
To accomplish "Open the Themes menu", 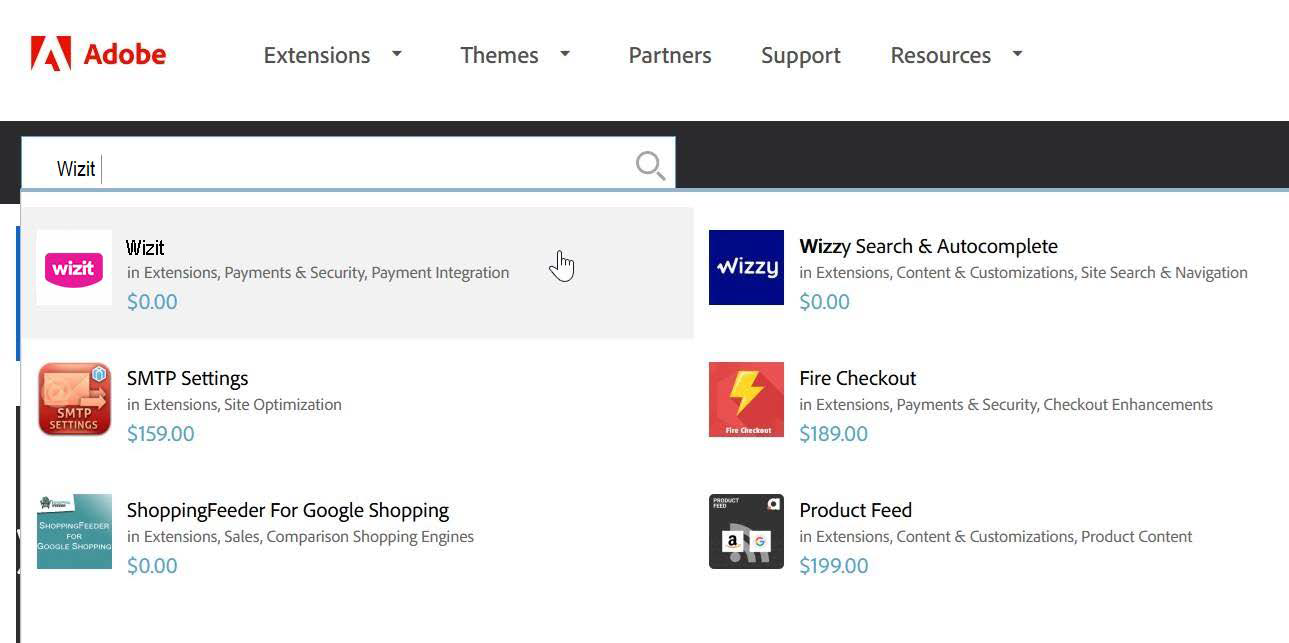I will 499,55.
